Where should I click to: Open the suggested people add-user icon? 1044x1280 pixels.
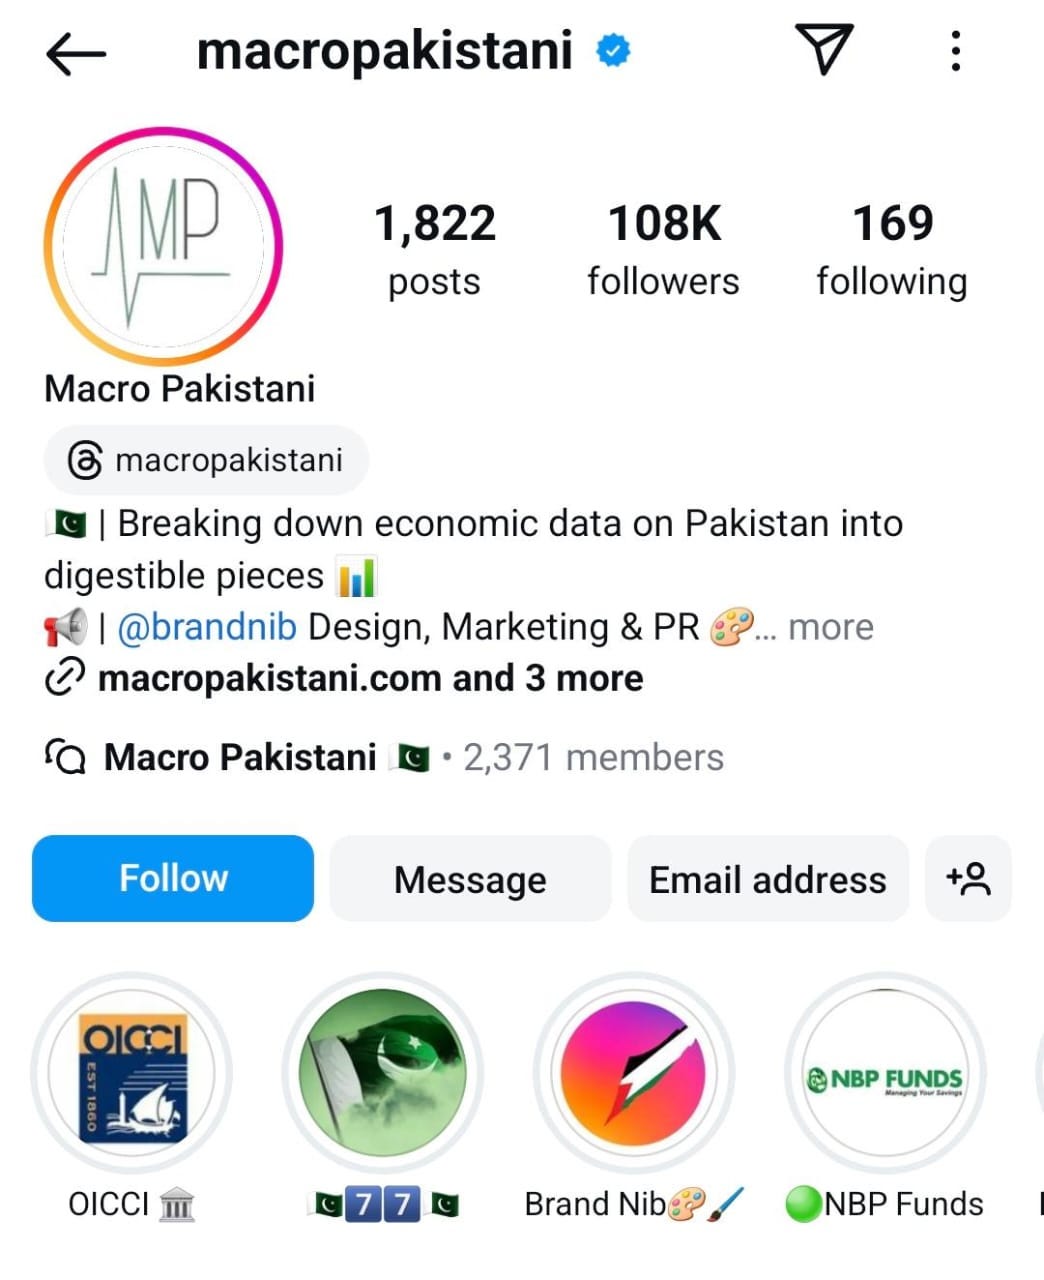click(968, 878)
